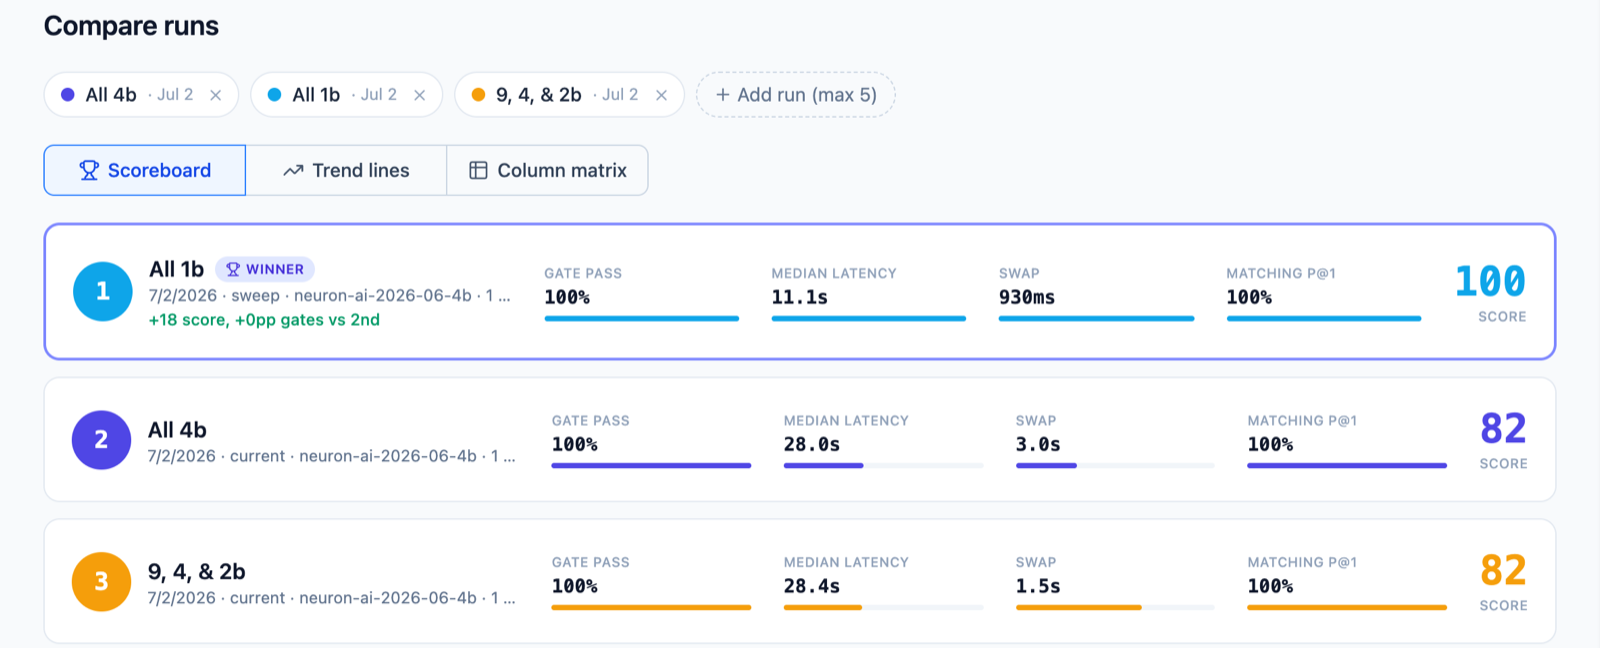Click the orange dot on 9, 4, & 2b chip

pos(478,95)
